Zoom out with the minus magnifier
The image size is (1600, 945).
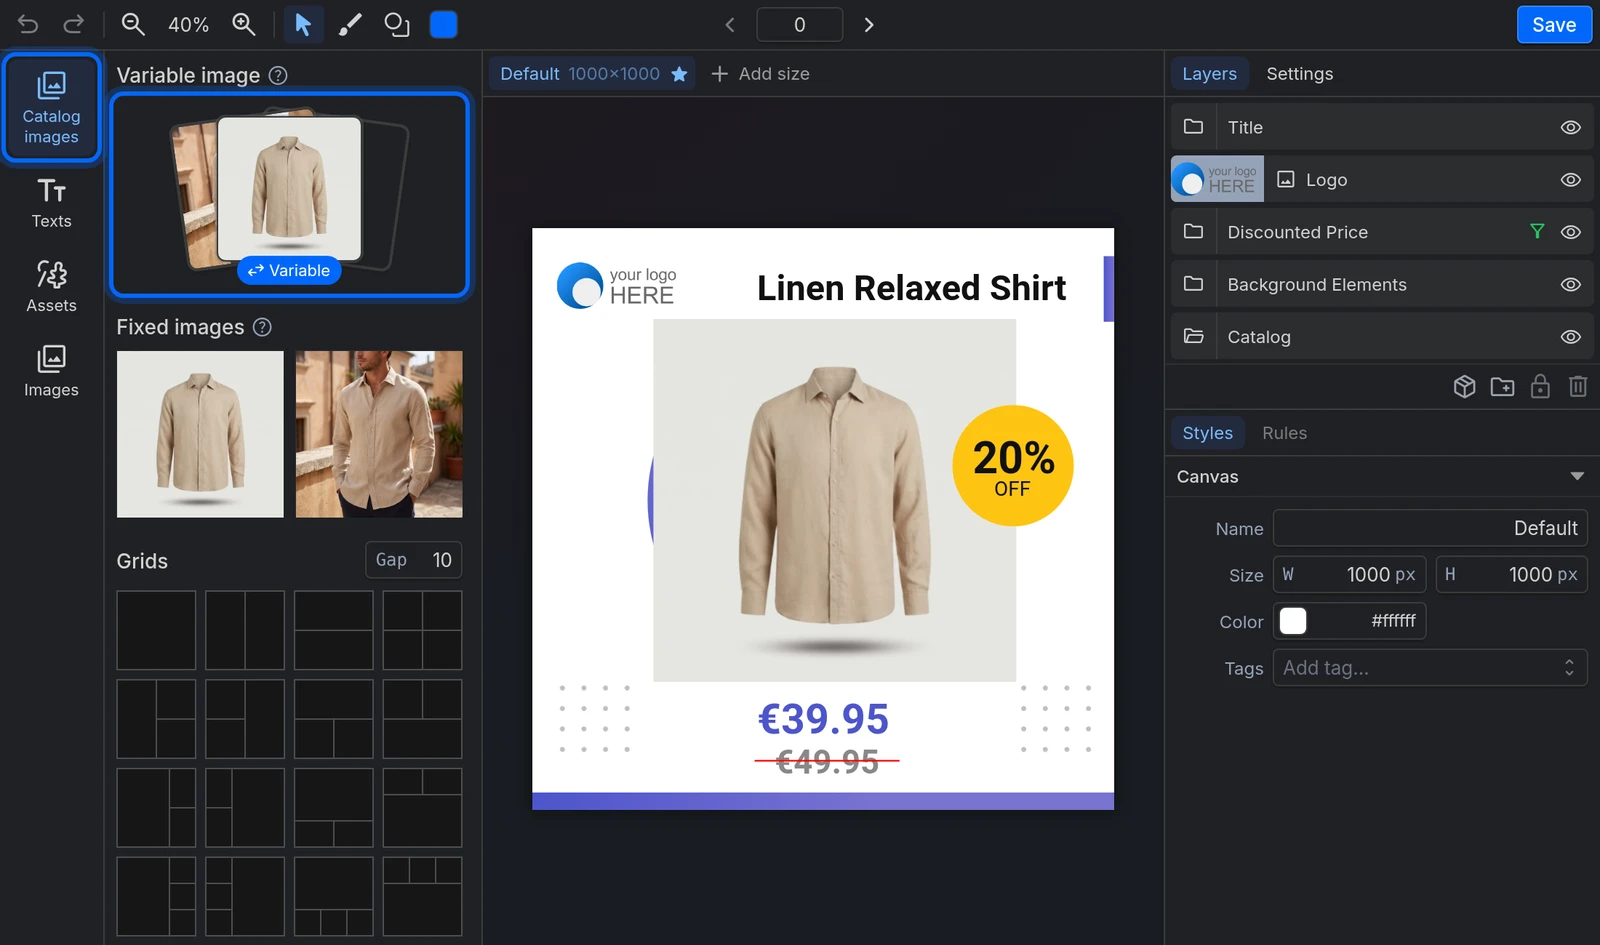[133, 25]
